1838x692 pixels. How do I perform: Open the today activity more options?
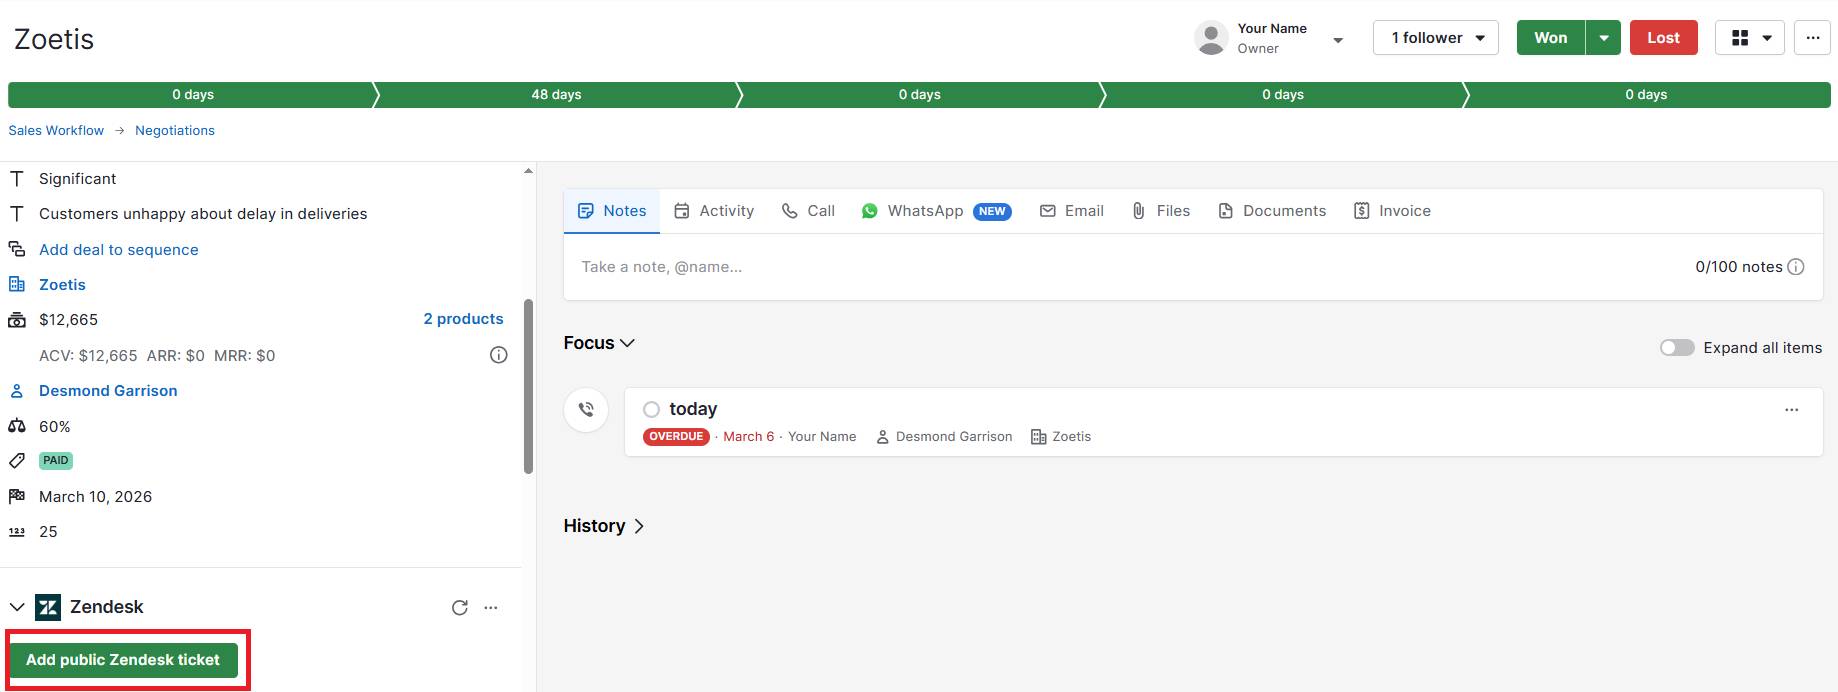pos(1791,410)
